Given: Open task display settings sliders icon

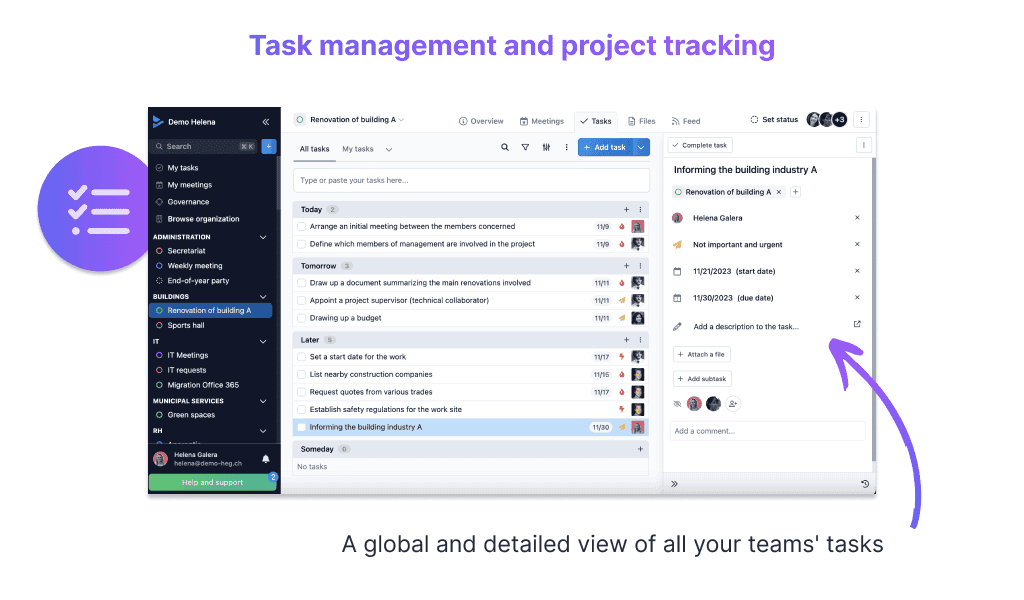Looking at the screenshot, I should 546,148.
